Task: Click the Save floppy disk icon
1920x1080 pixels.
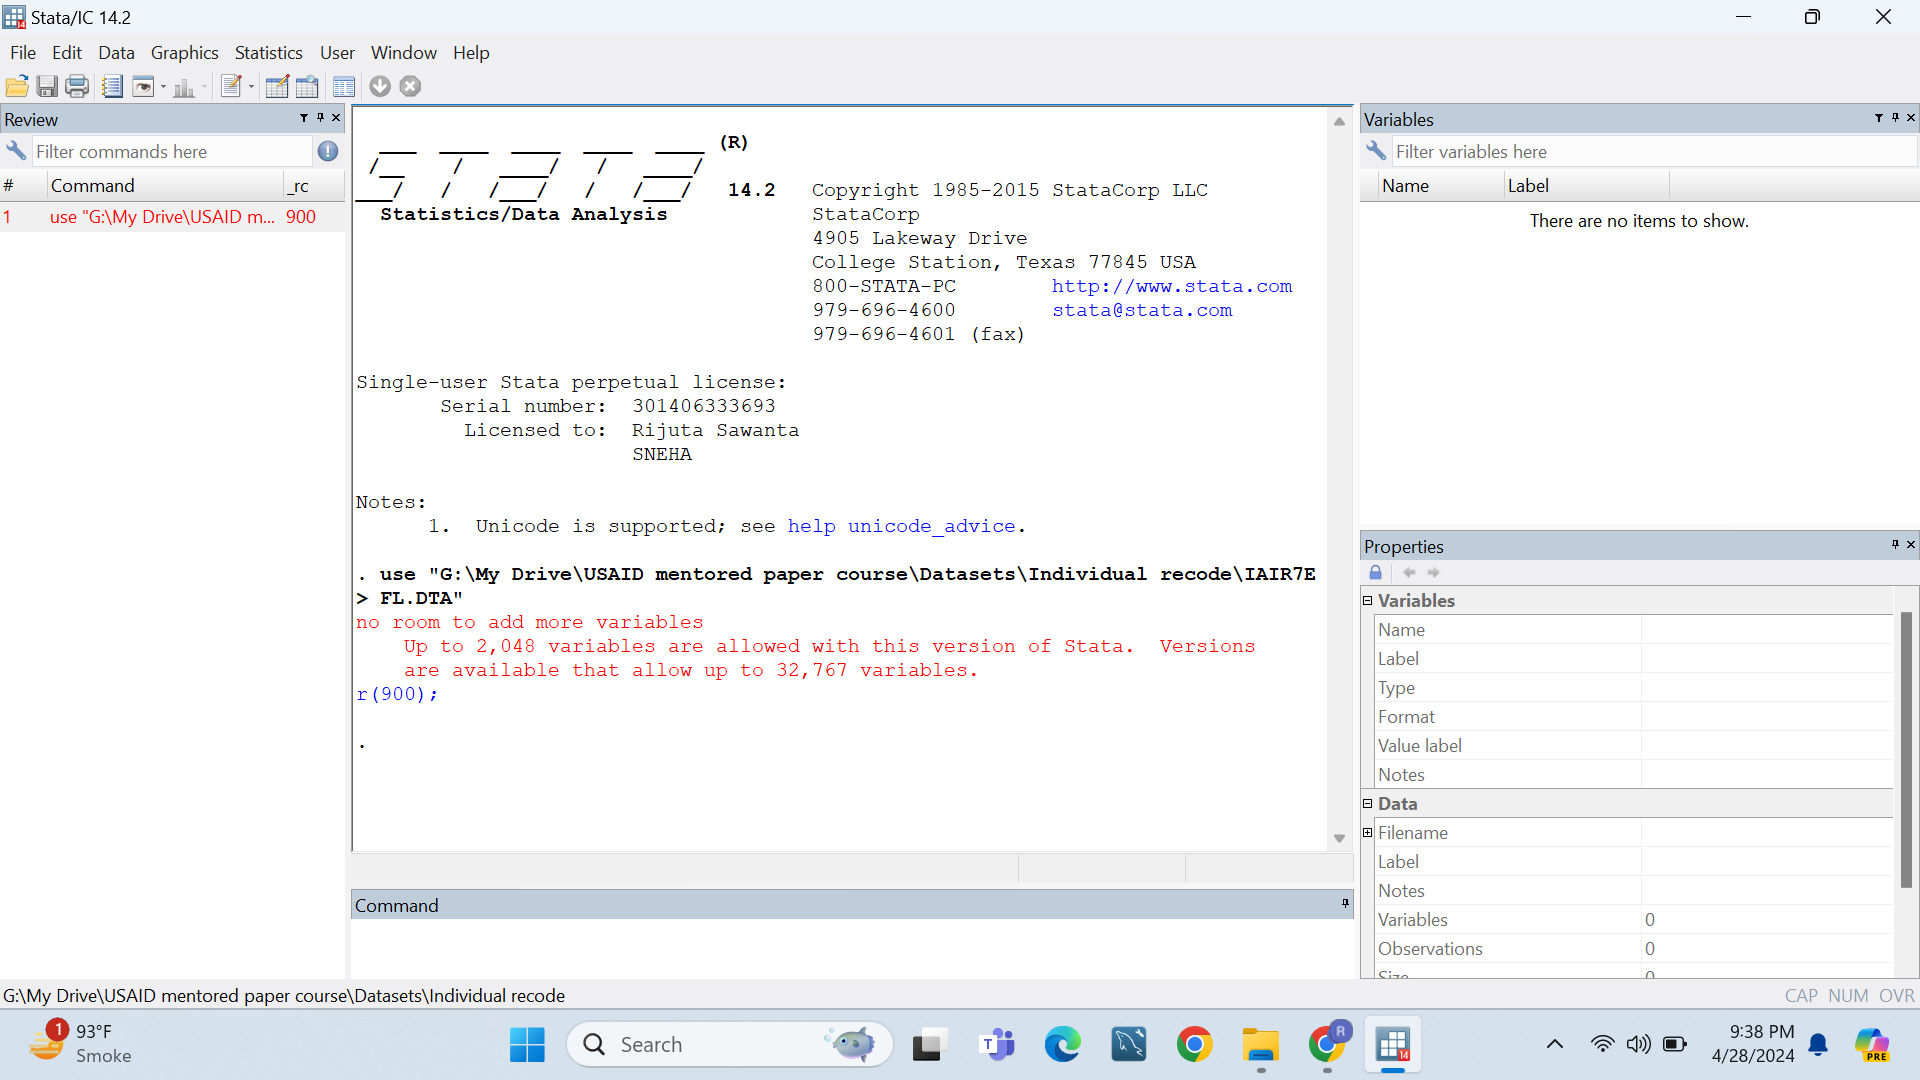Action: click(x=47, y=87)
